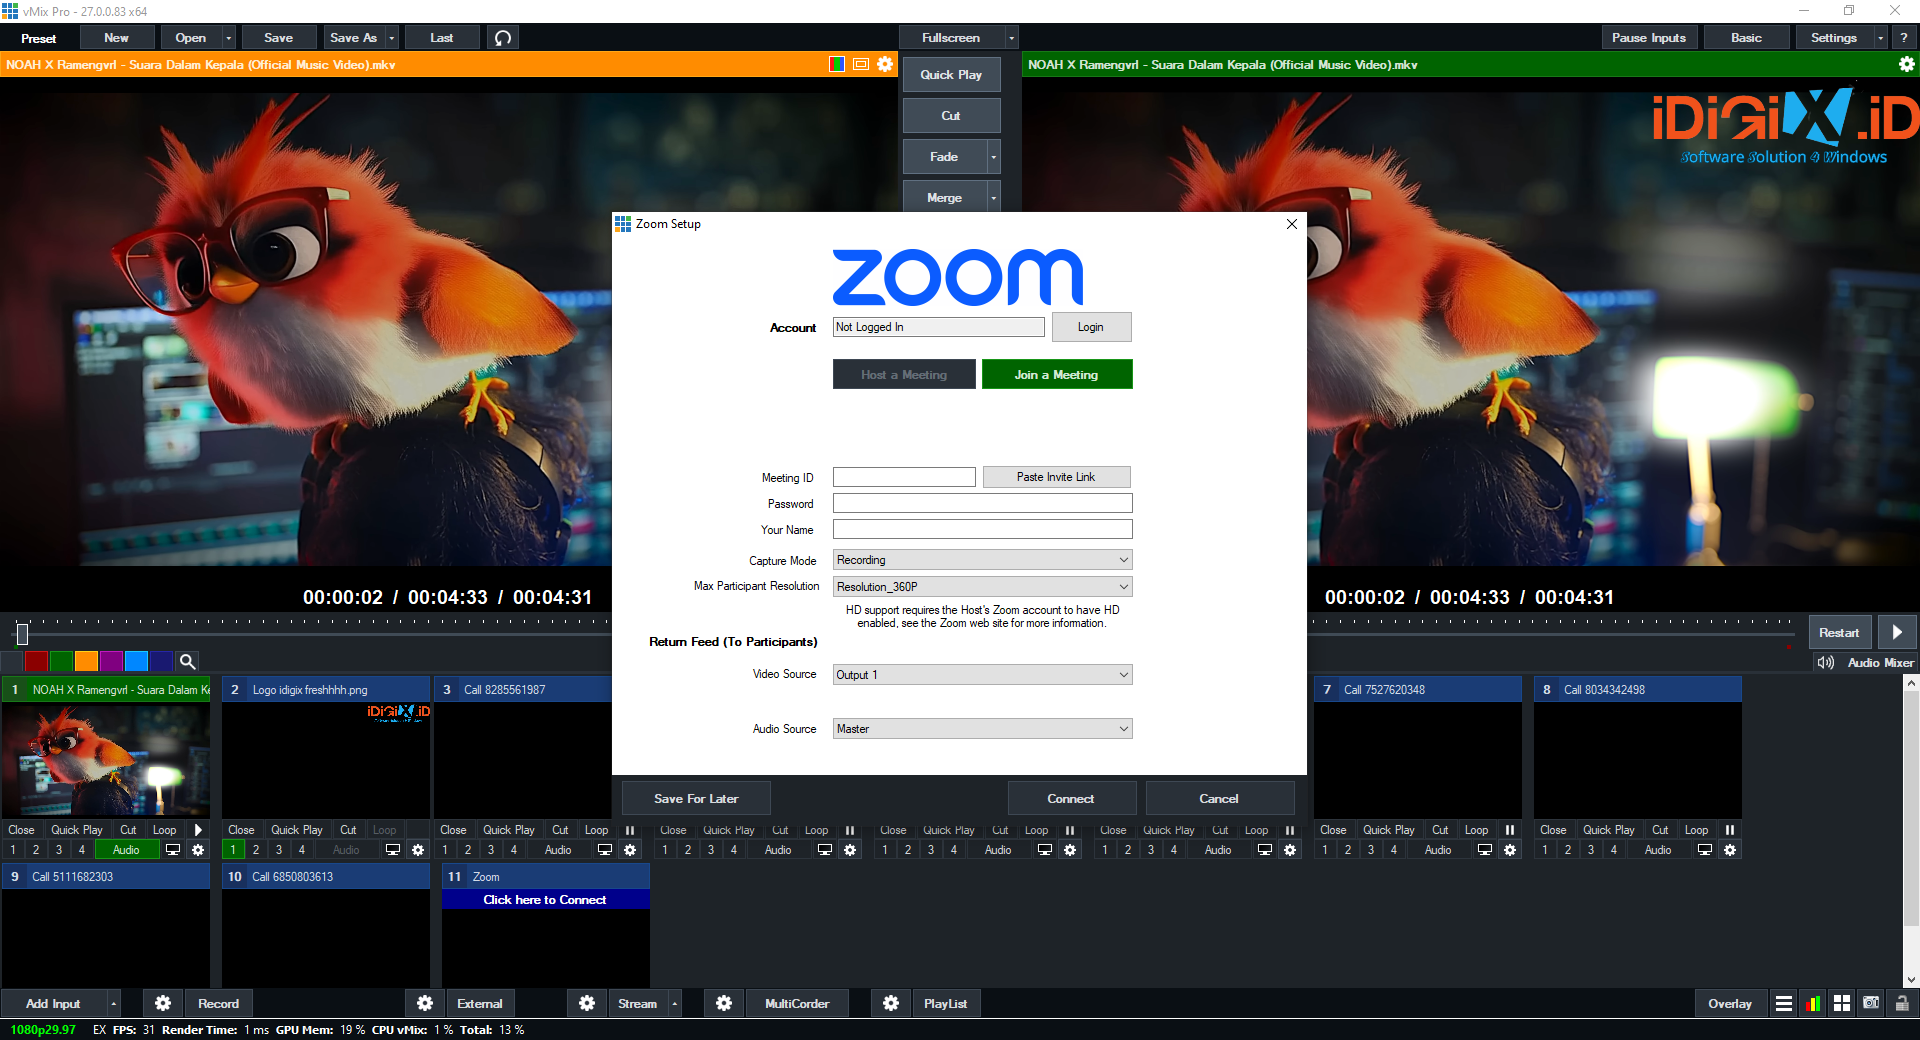This screenshot has width=1920, height=1040.
Task: Open Max Participant Resolution dropdown
Action: (982, 587)
